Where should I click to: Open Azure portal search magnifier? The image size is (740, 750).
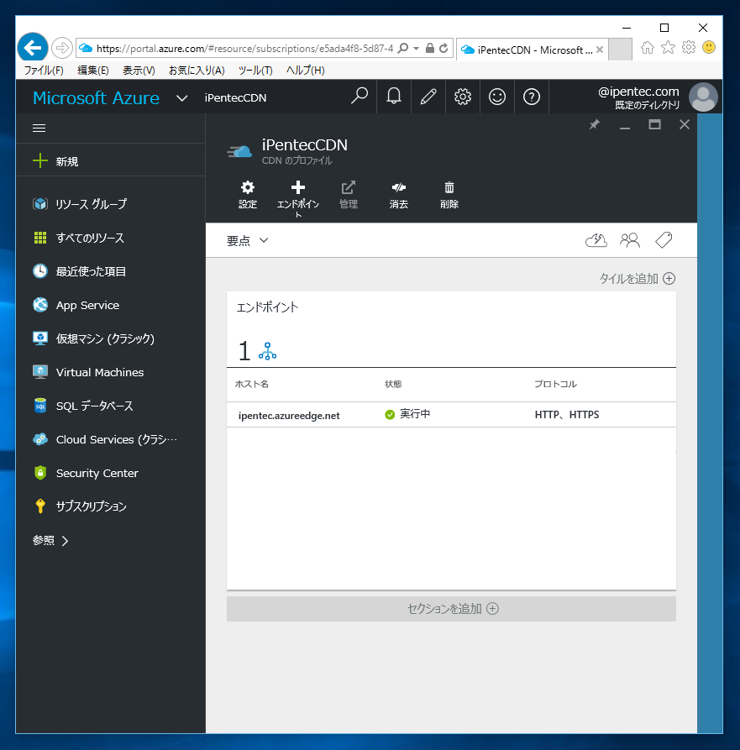pos(359,97)
